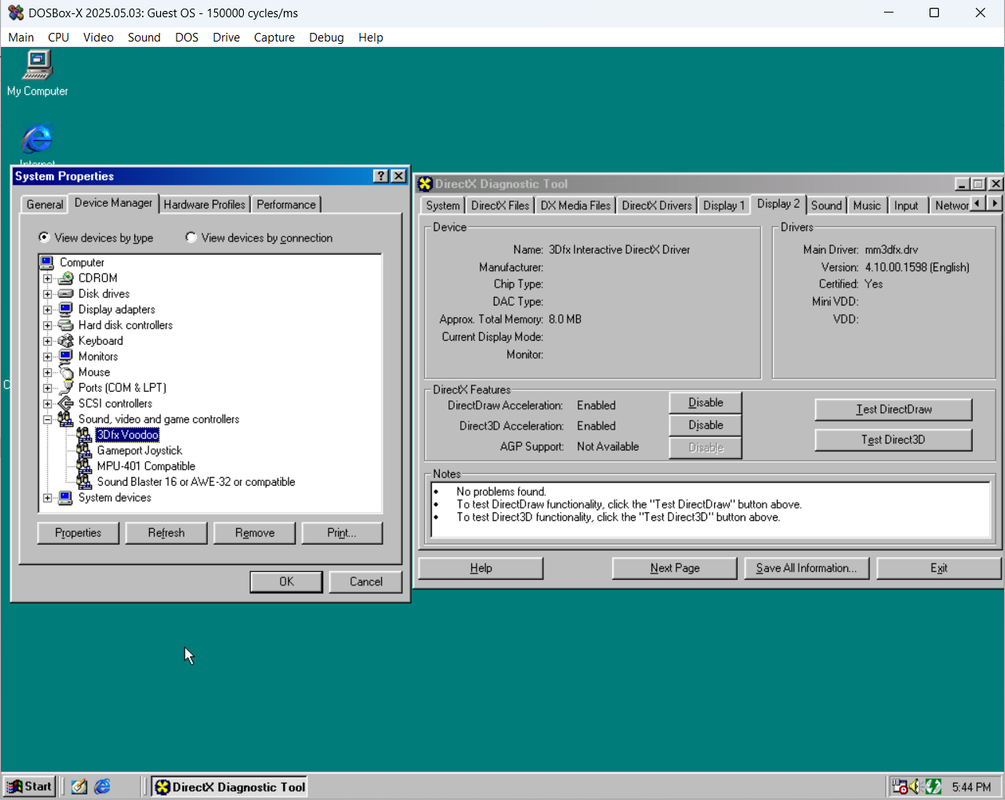The width and height of the screenshot is (1005, 800).
Task: Click Cancel in System Properties
Action: [365, 581]
